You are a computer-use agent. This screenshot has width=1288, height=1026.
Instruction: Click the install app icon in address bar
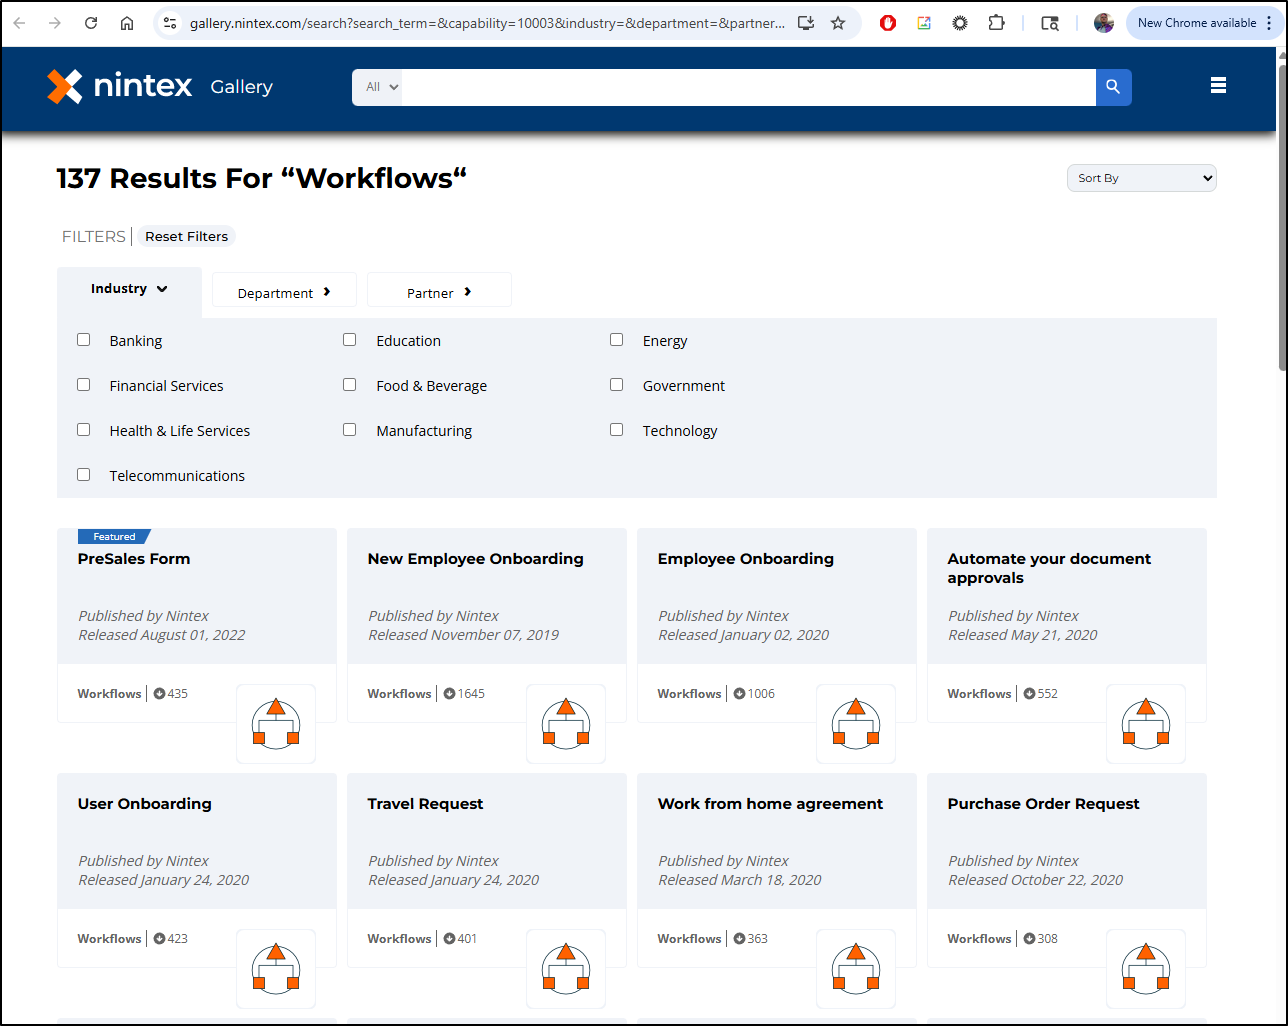point(805,23)
